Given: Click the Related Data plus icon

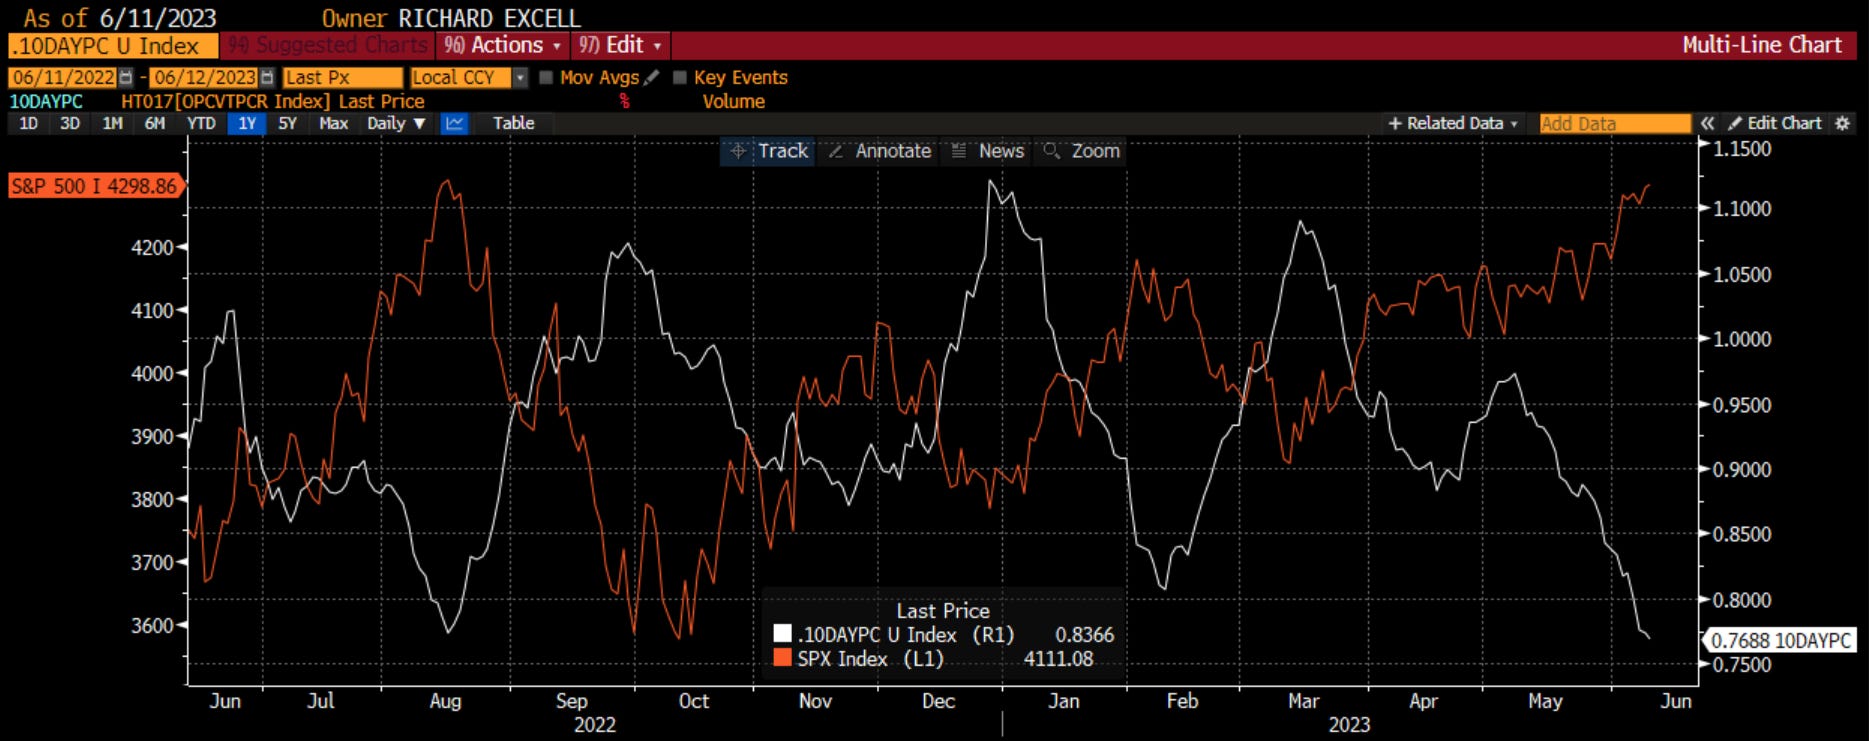Looking at the screenshot, I should pos(1394,123).
